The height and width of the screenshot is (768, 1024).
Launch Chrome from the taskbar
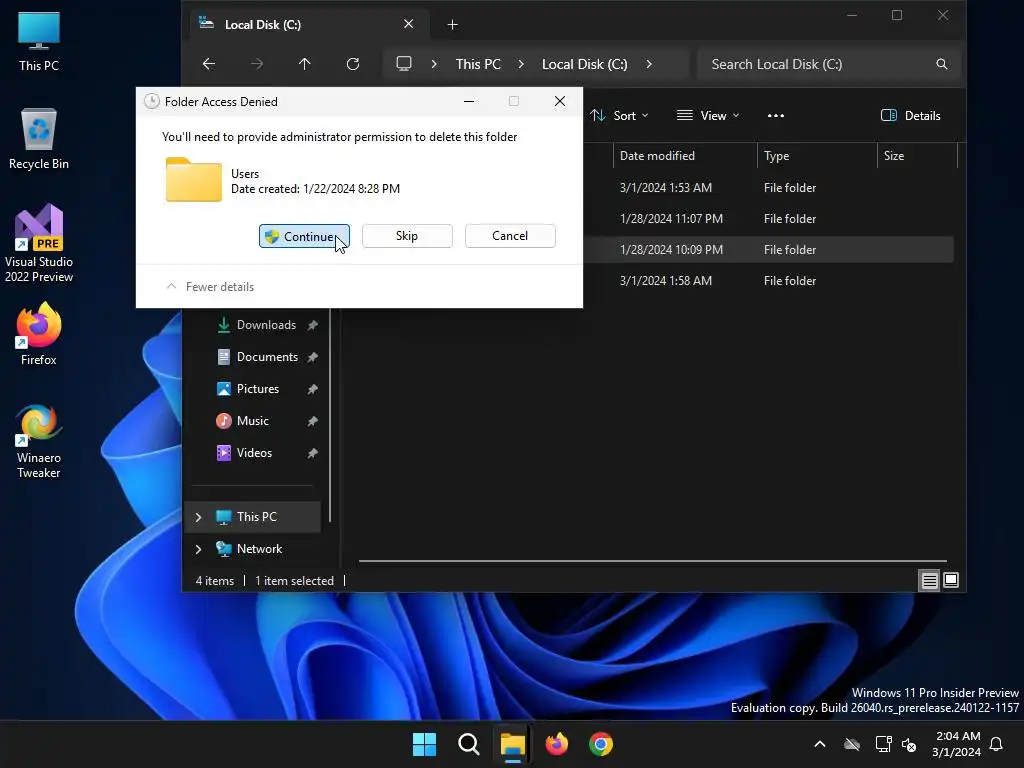pos(601,744)
